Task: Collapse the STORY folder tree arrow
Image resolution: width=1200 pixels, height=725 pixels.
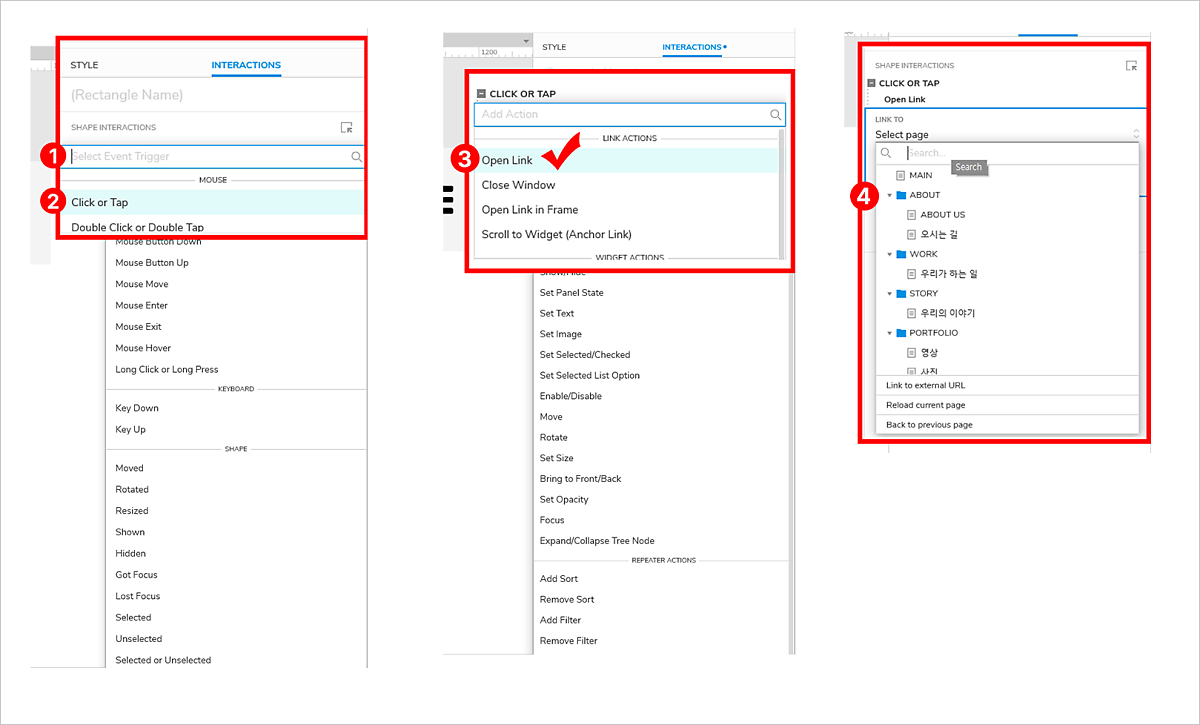Action: pos(889,294)
